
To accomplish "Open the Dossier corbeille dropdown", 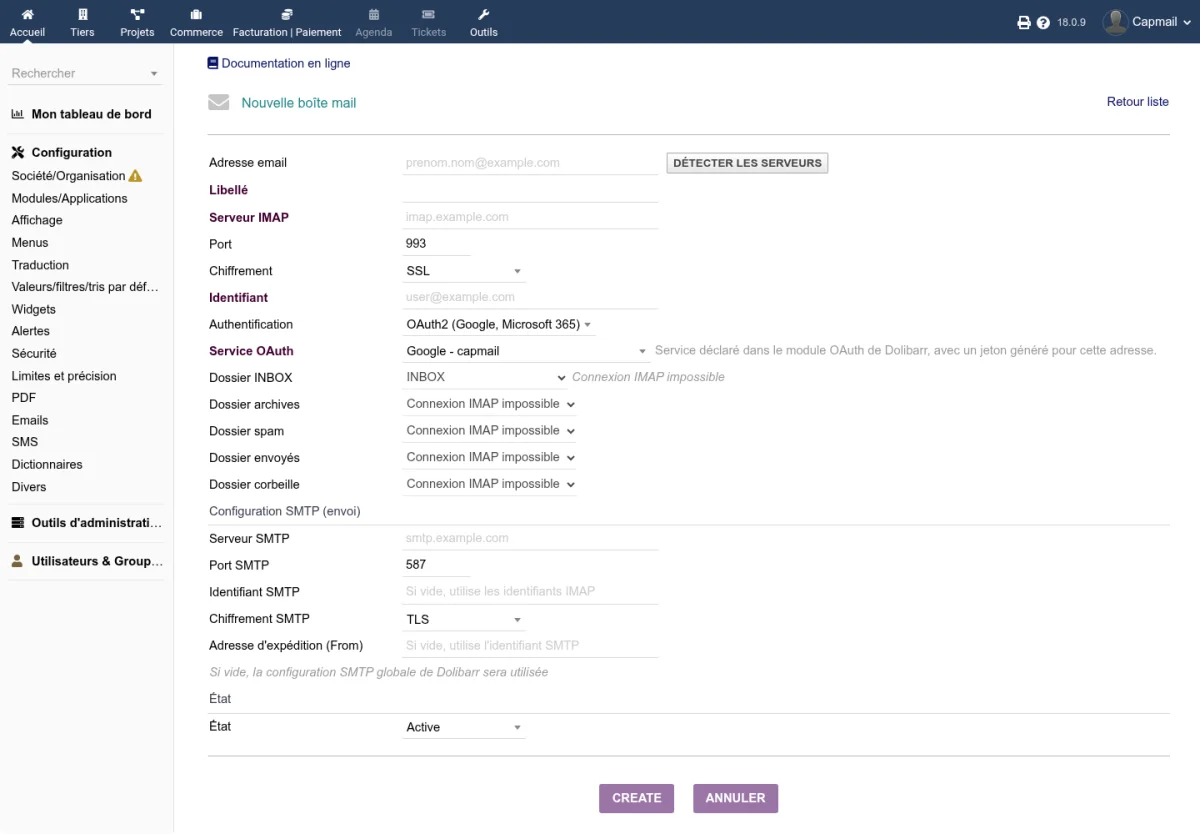I will click(x=489, y=484).
